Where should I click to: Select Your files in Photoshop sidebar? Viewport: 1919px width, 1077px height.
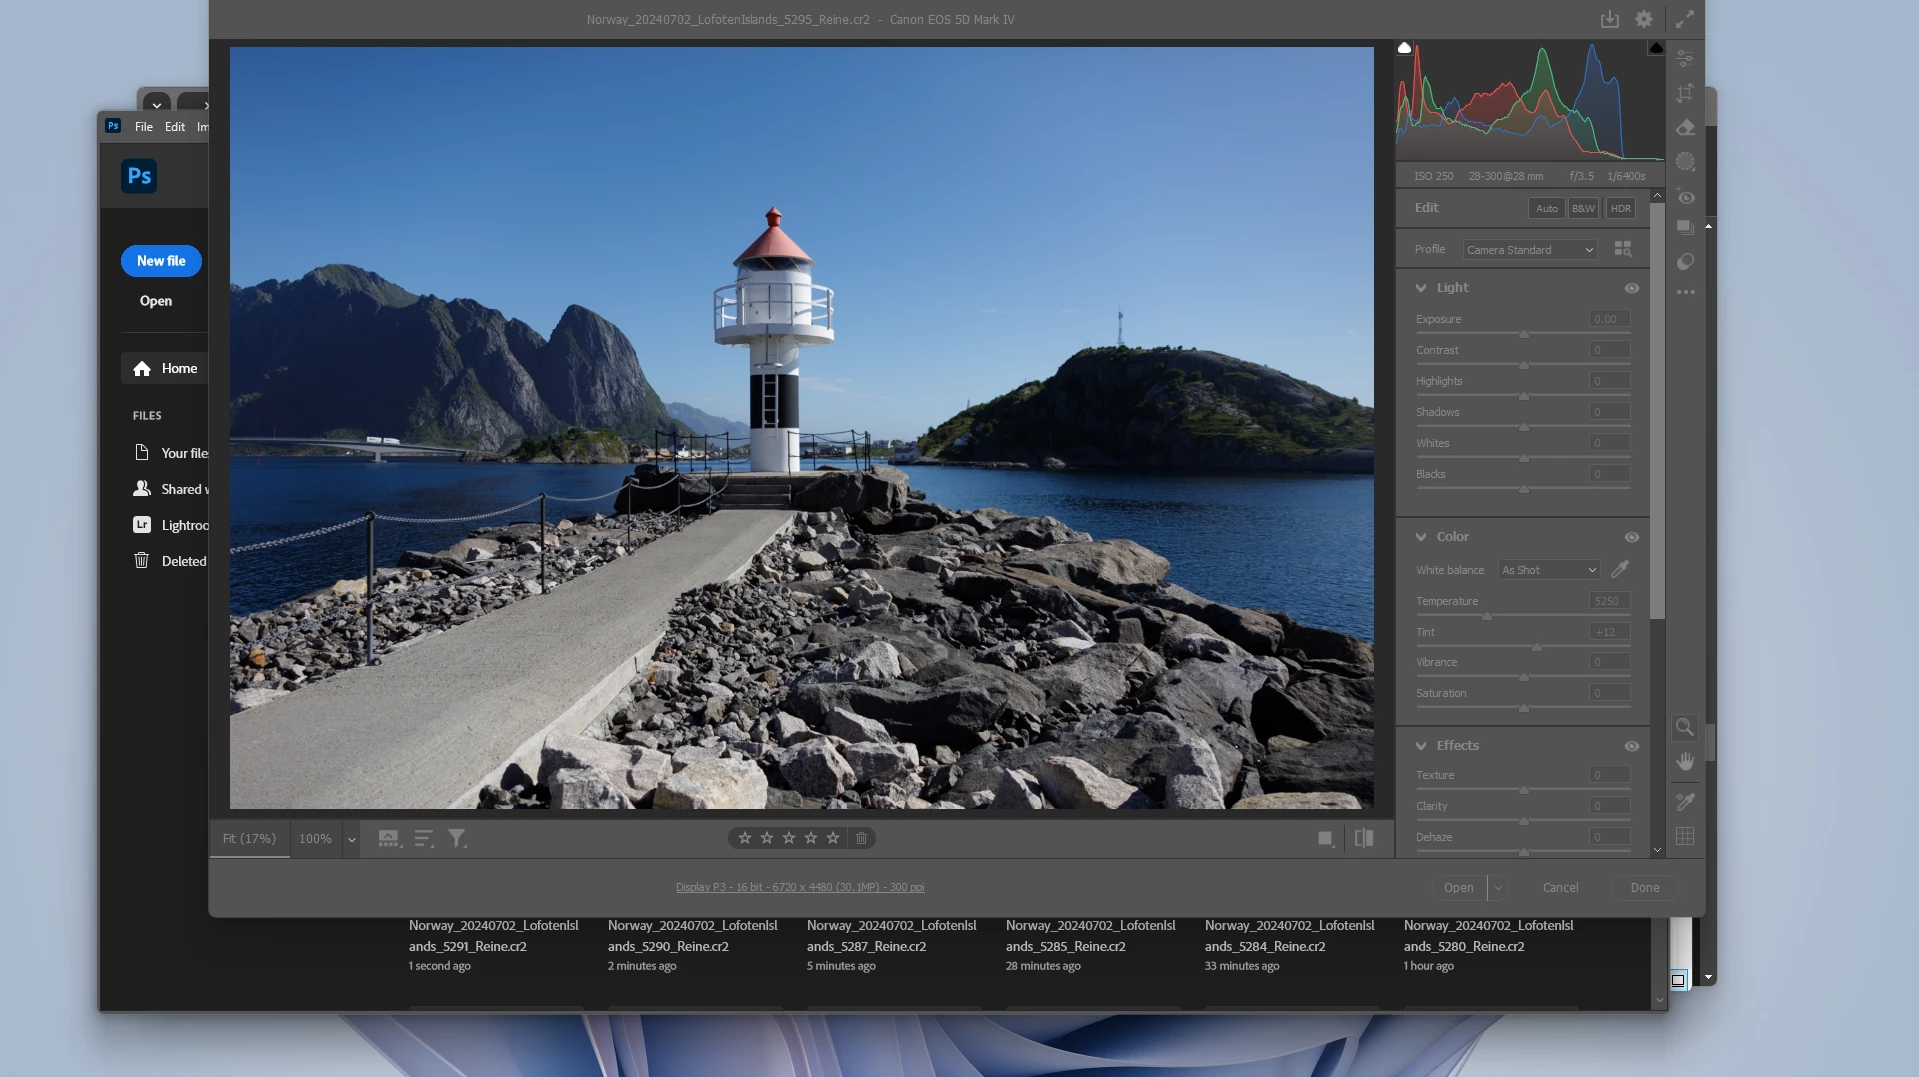pyautogui.click(x=170, y=453)
